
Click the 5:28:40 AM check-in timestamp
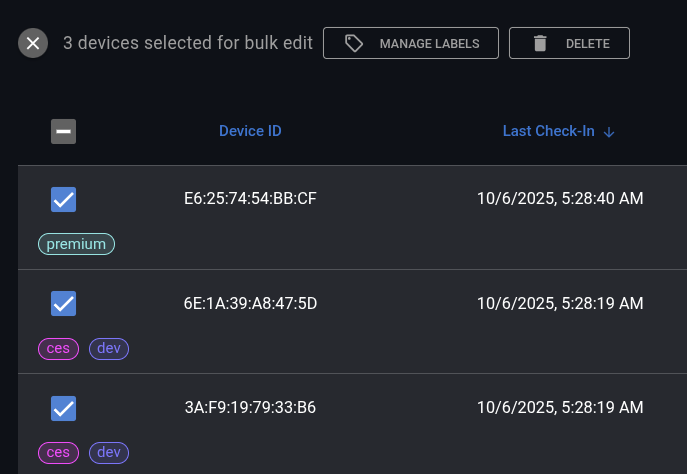pyautogui.click(x=559, y=199)
